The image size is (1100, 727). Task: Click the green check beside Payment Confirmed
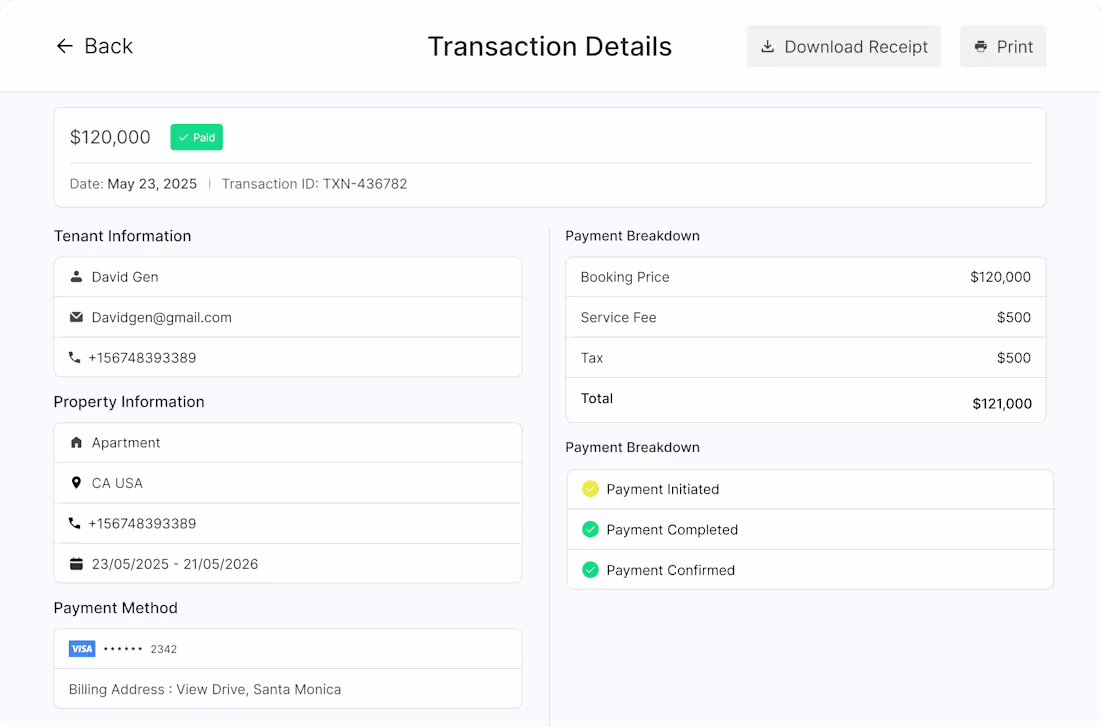coord(591,570)
